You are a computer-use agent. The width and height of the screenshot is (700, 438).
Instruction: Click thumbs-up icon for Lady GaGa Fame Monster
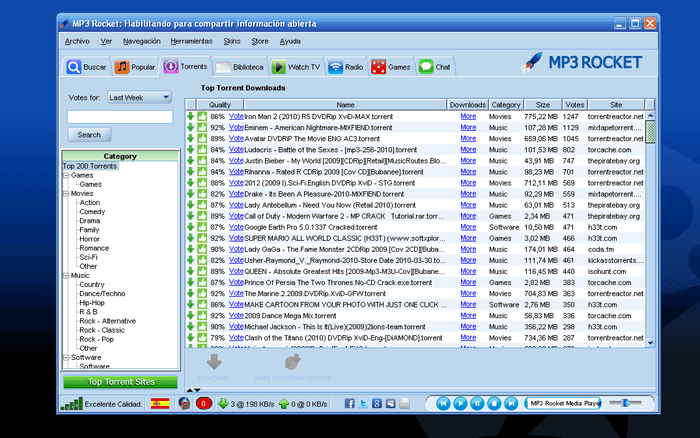pyautogui.click(x=202, y=250)
